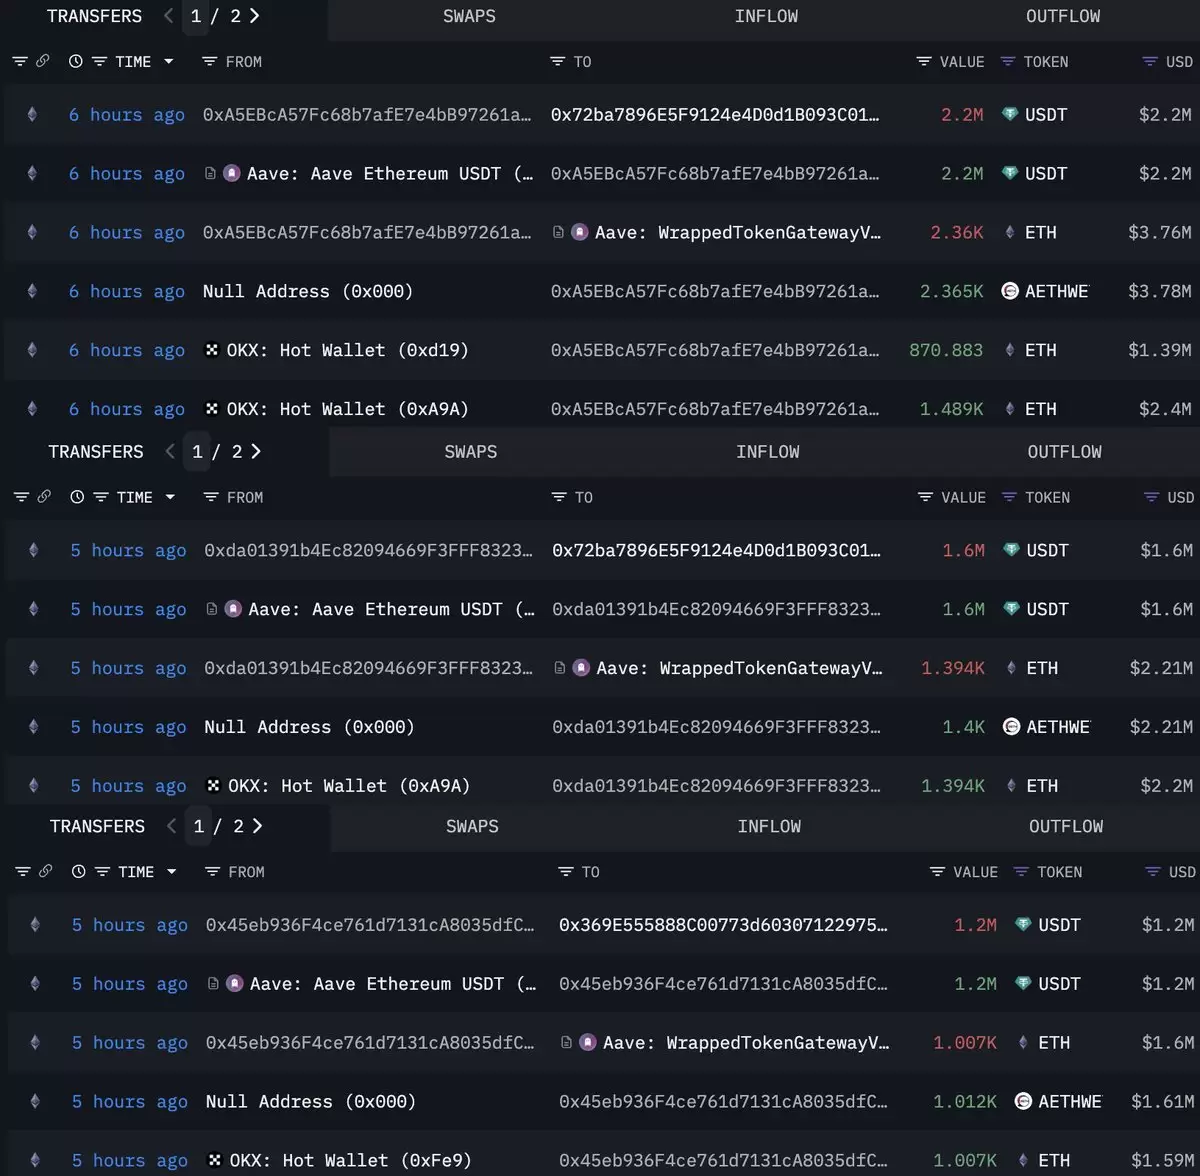Image resolution: width=1200 pixels, height=1176 pixels.
Task: Click the contract document icon before Aave WrappedTokenGateway in the 2.36K row
Action: pyautogui.click(x=559, y=232)
